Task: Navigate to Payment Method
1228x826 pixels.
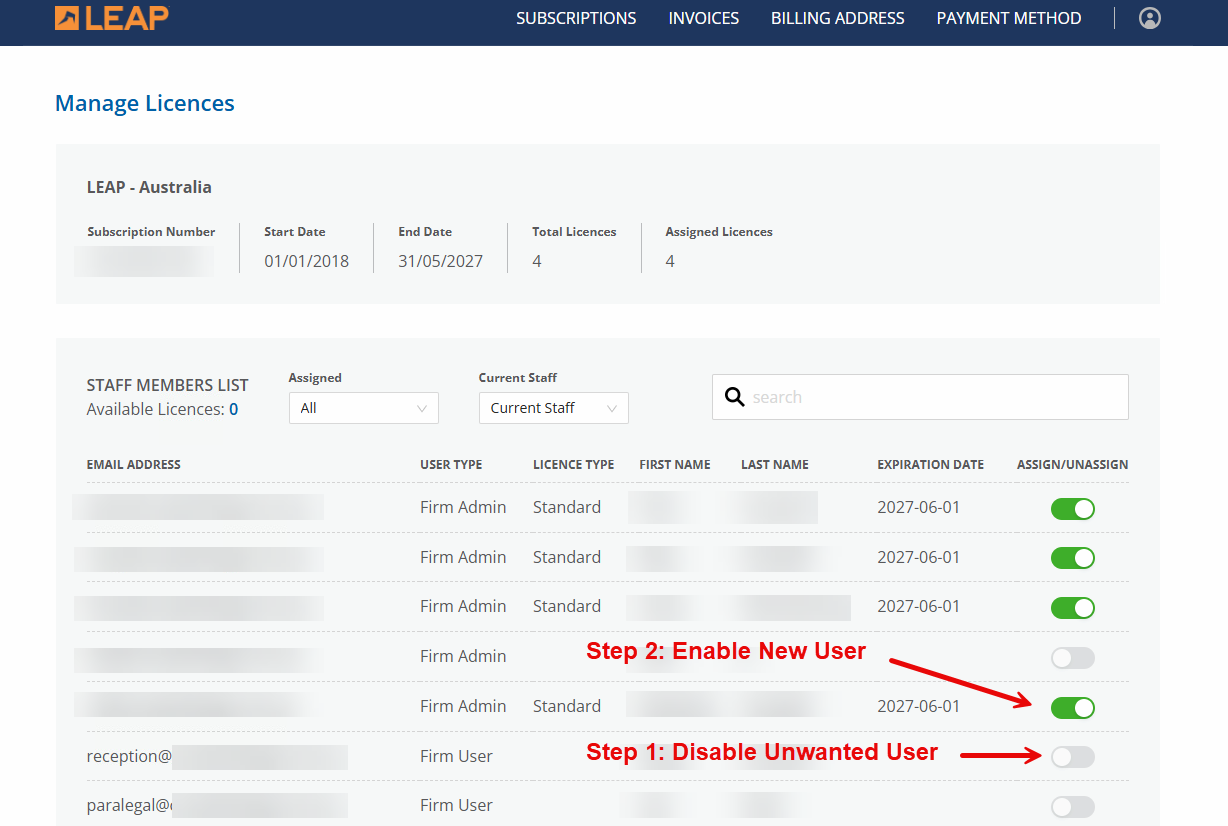Action: click(1008, 18)
